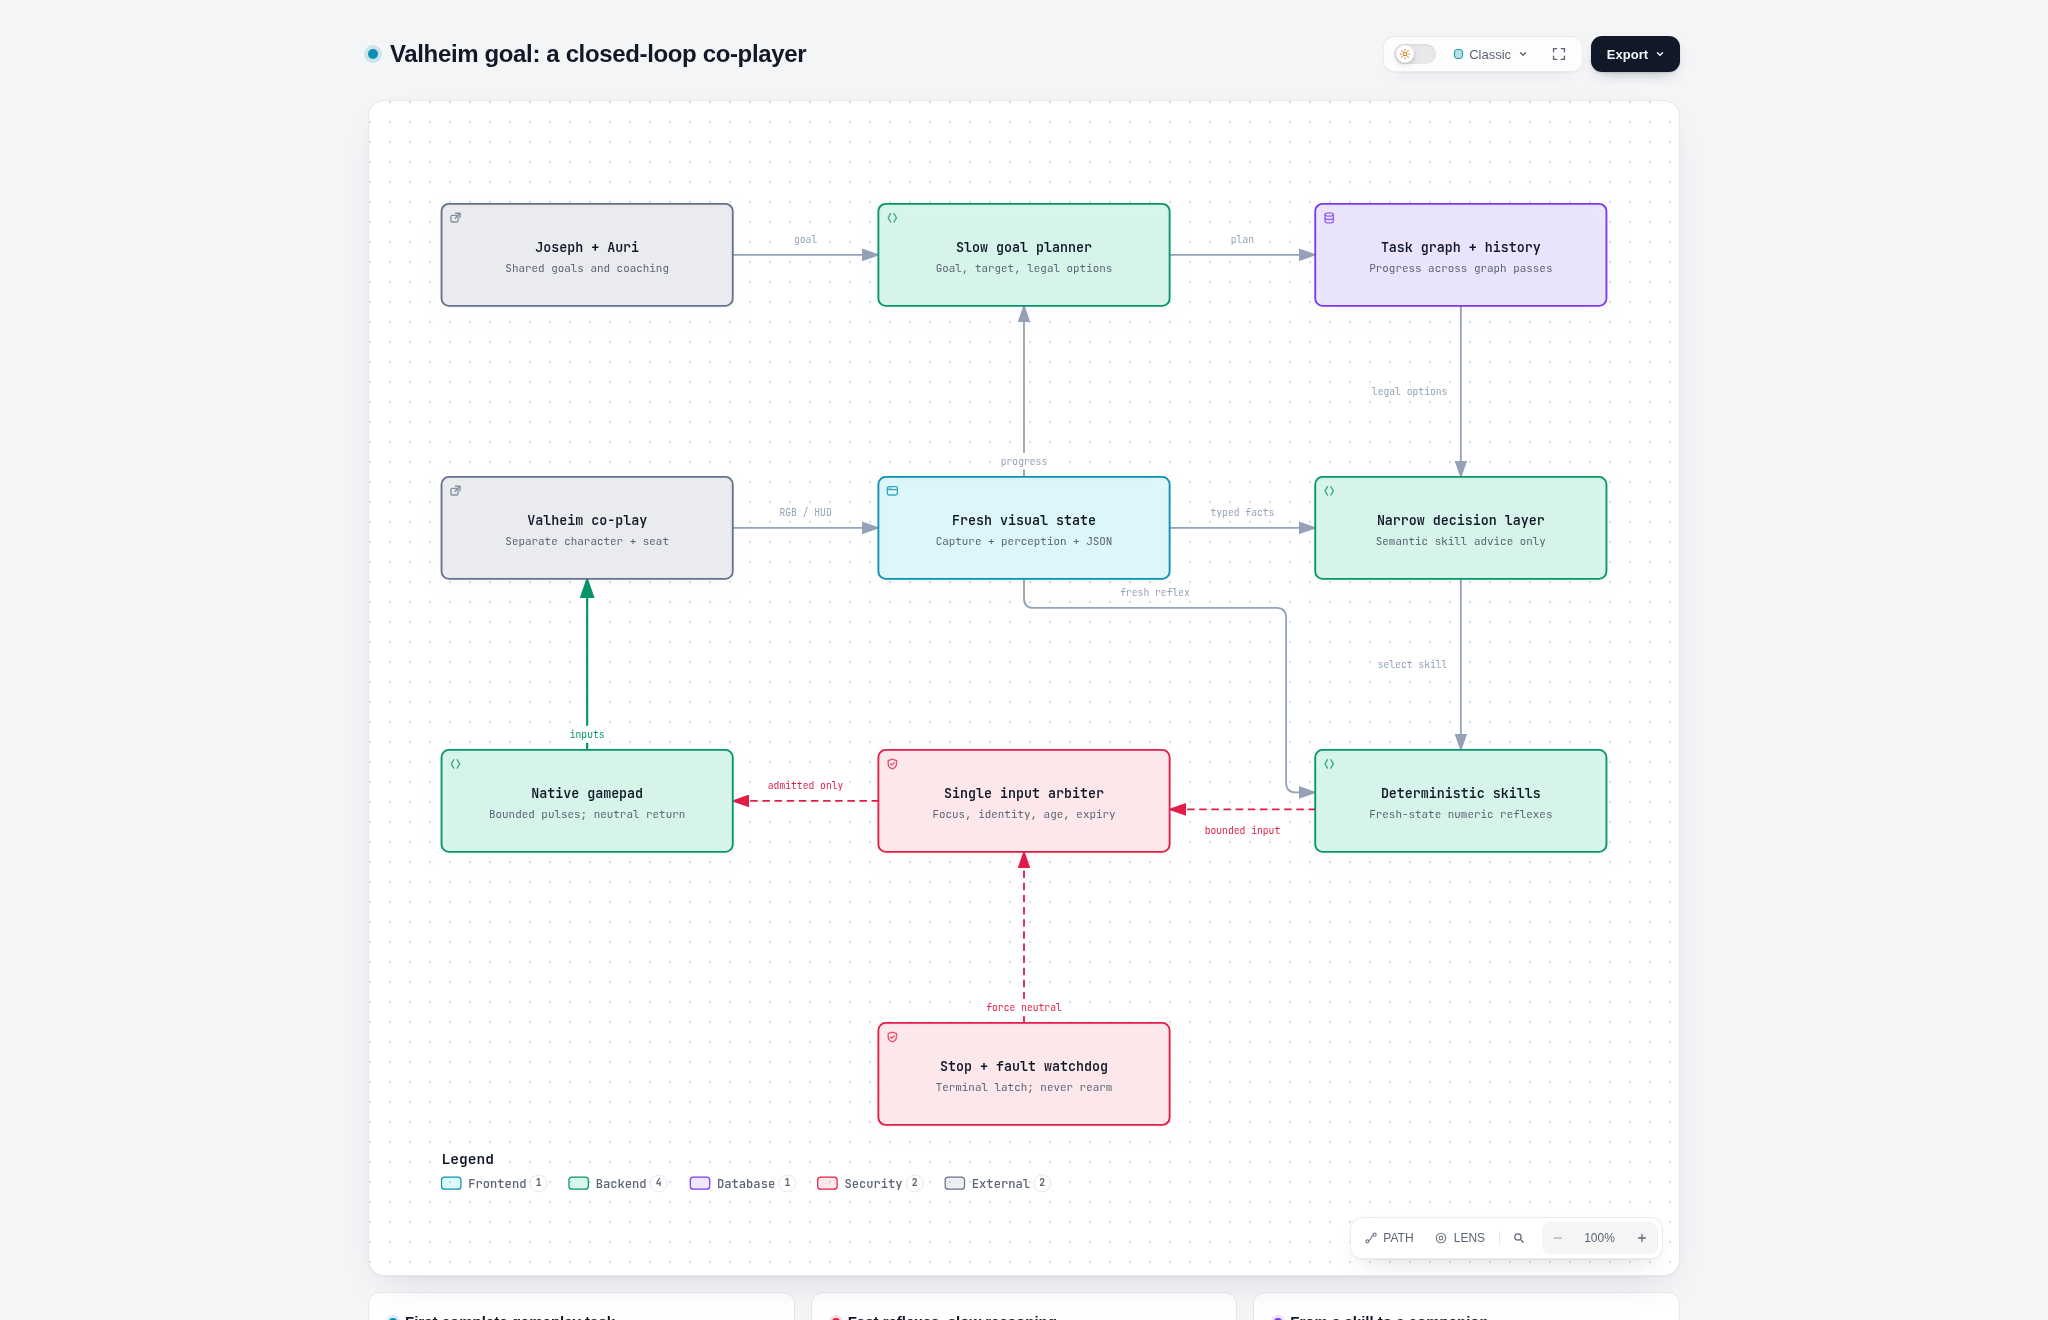The height and width of the screenshot is (1320, 2048).
Task: Open the Export dropdown menu
Action: [x=1635, y=54]
